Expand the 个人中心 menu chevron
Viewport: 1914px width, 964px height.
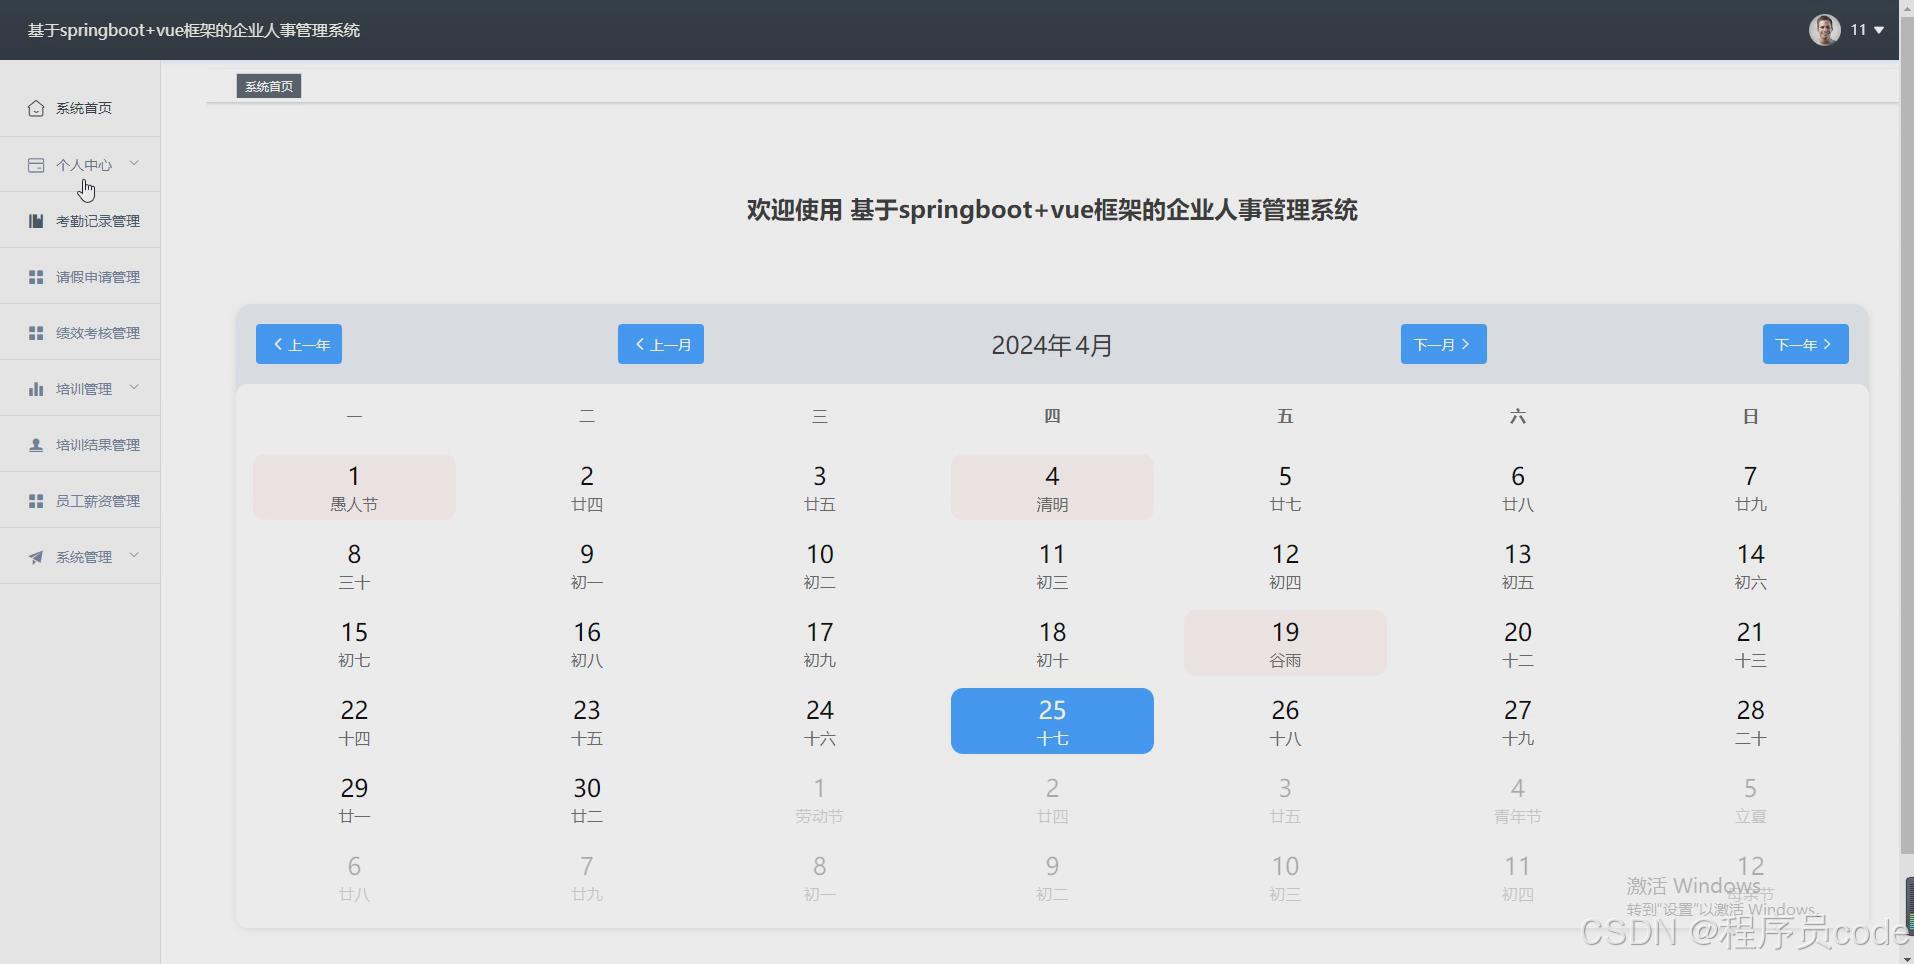click(x=135, y=163)
